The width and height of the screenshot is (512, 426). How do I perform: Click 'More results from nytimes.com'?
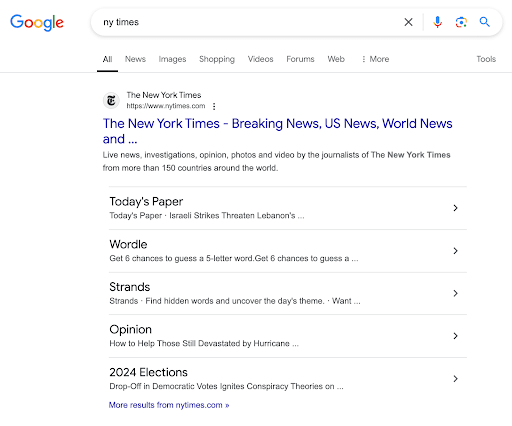pyautogui.click(x=169, y=405)
